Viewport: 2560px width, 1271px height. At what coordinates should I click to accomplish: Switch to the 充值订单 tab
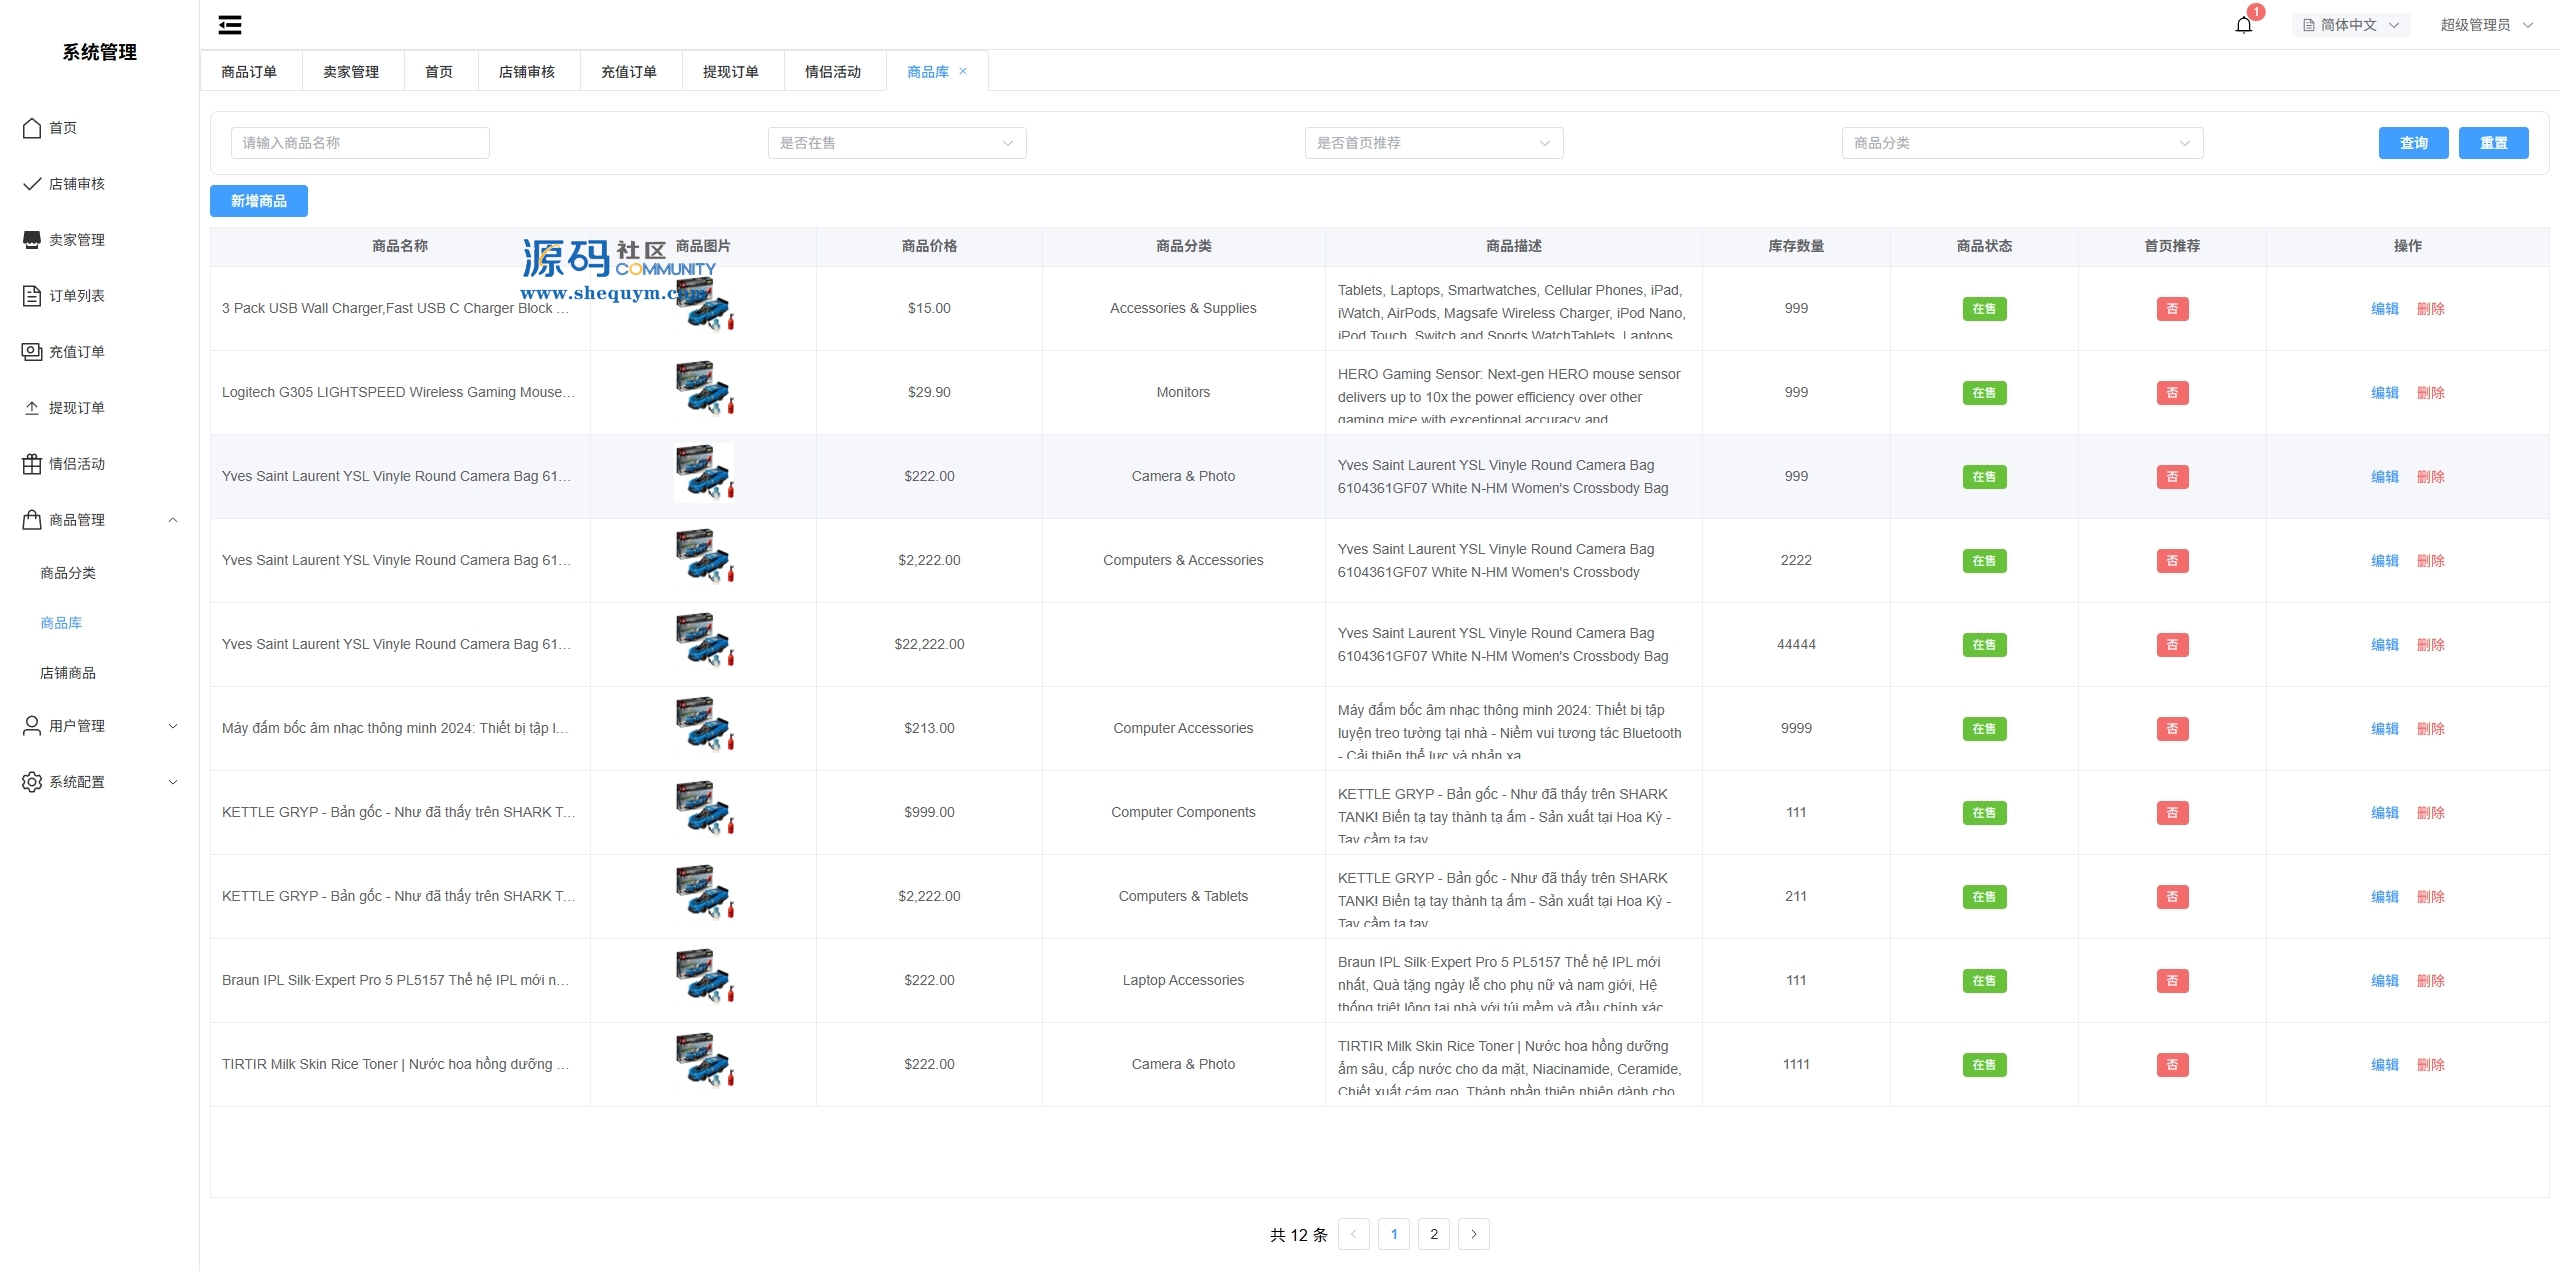tap(629, 72)
